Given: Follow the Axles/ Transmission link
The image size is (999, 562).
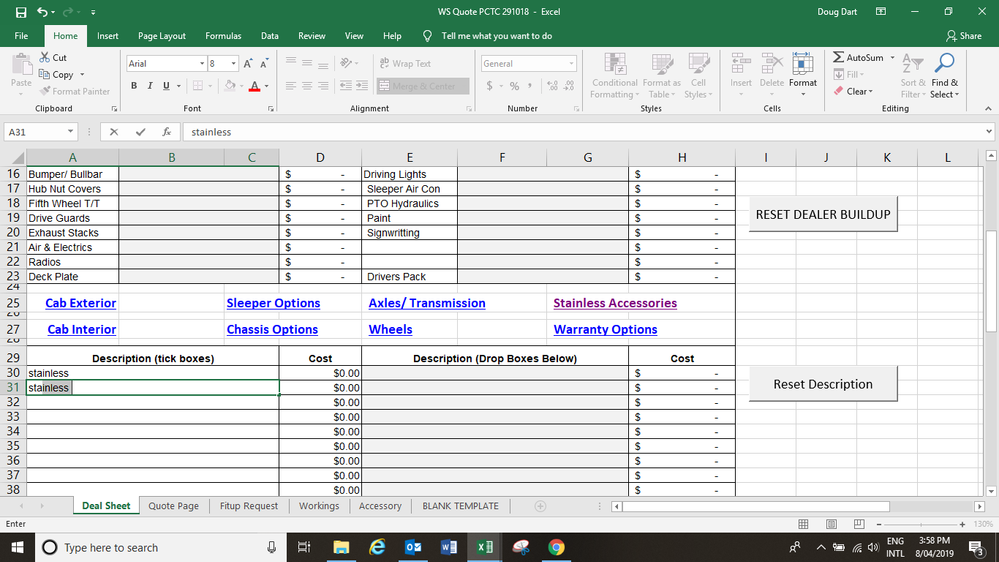Looking at the screenshot, I should point(427,303).
